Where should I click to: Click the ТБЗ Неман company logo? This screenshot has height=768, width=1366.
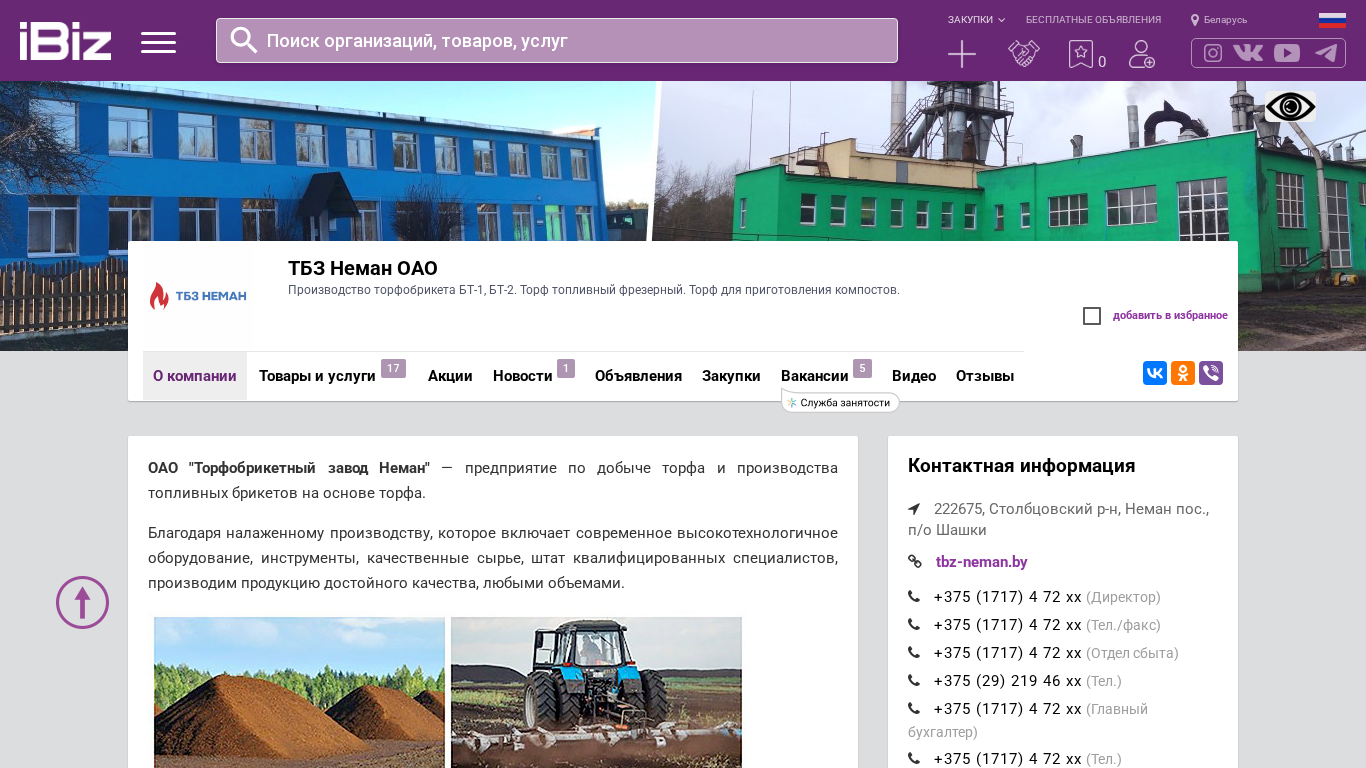click(x=198, y=296)
